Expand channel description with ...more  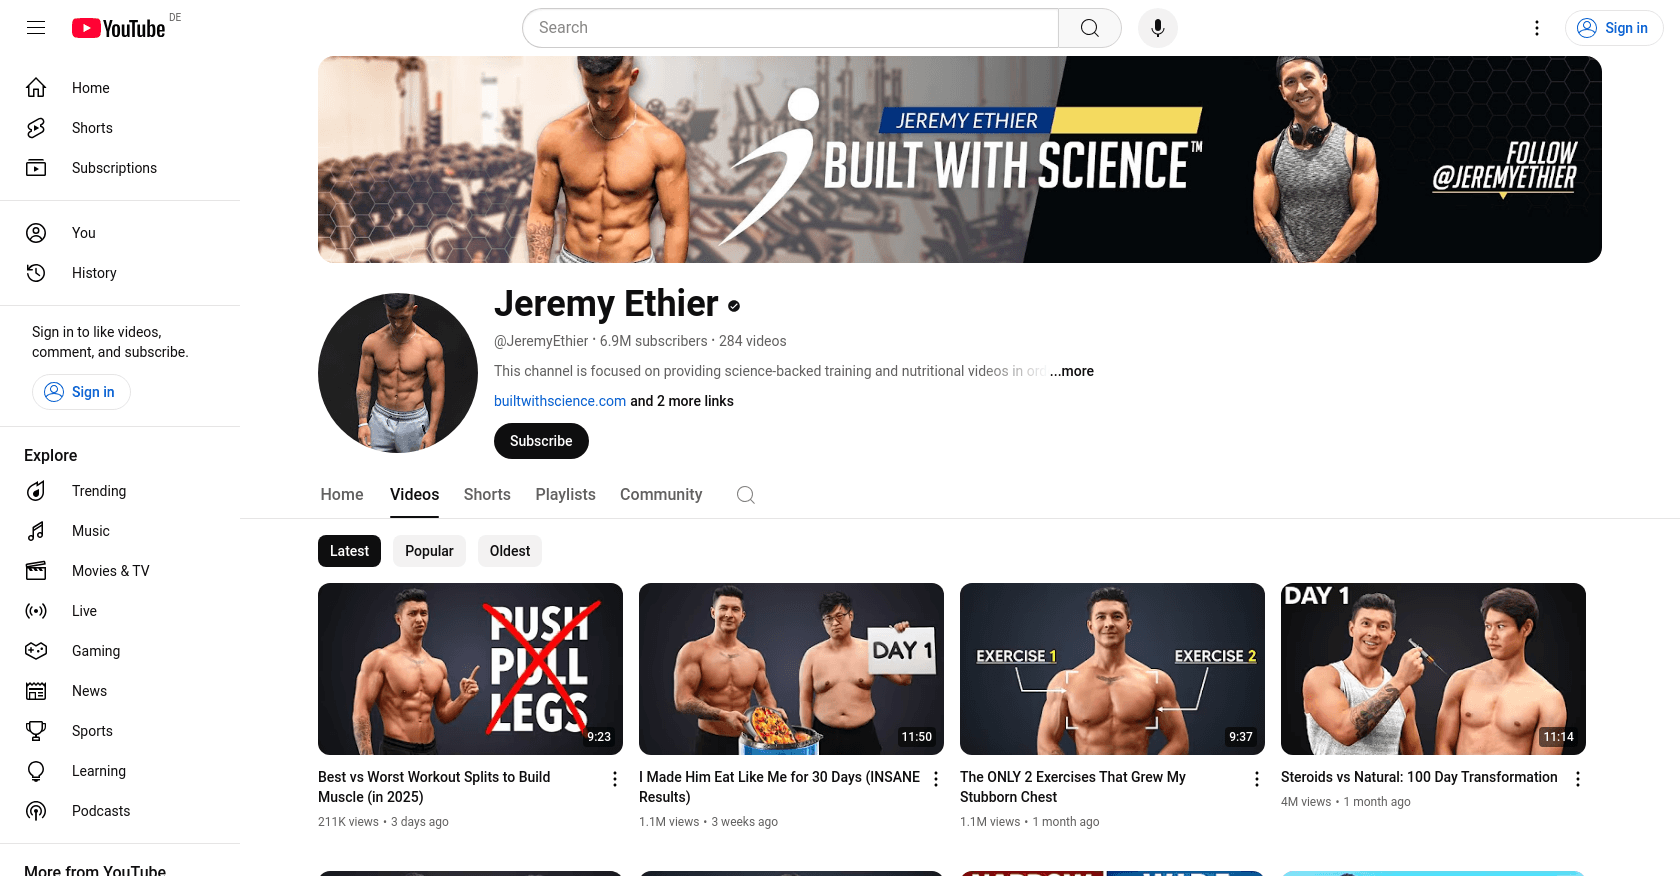[1072, 371]
